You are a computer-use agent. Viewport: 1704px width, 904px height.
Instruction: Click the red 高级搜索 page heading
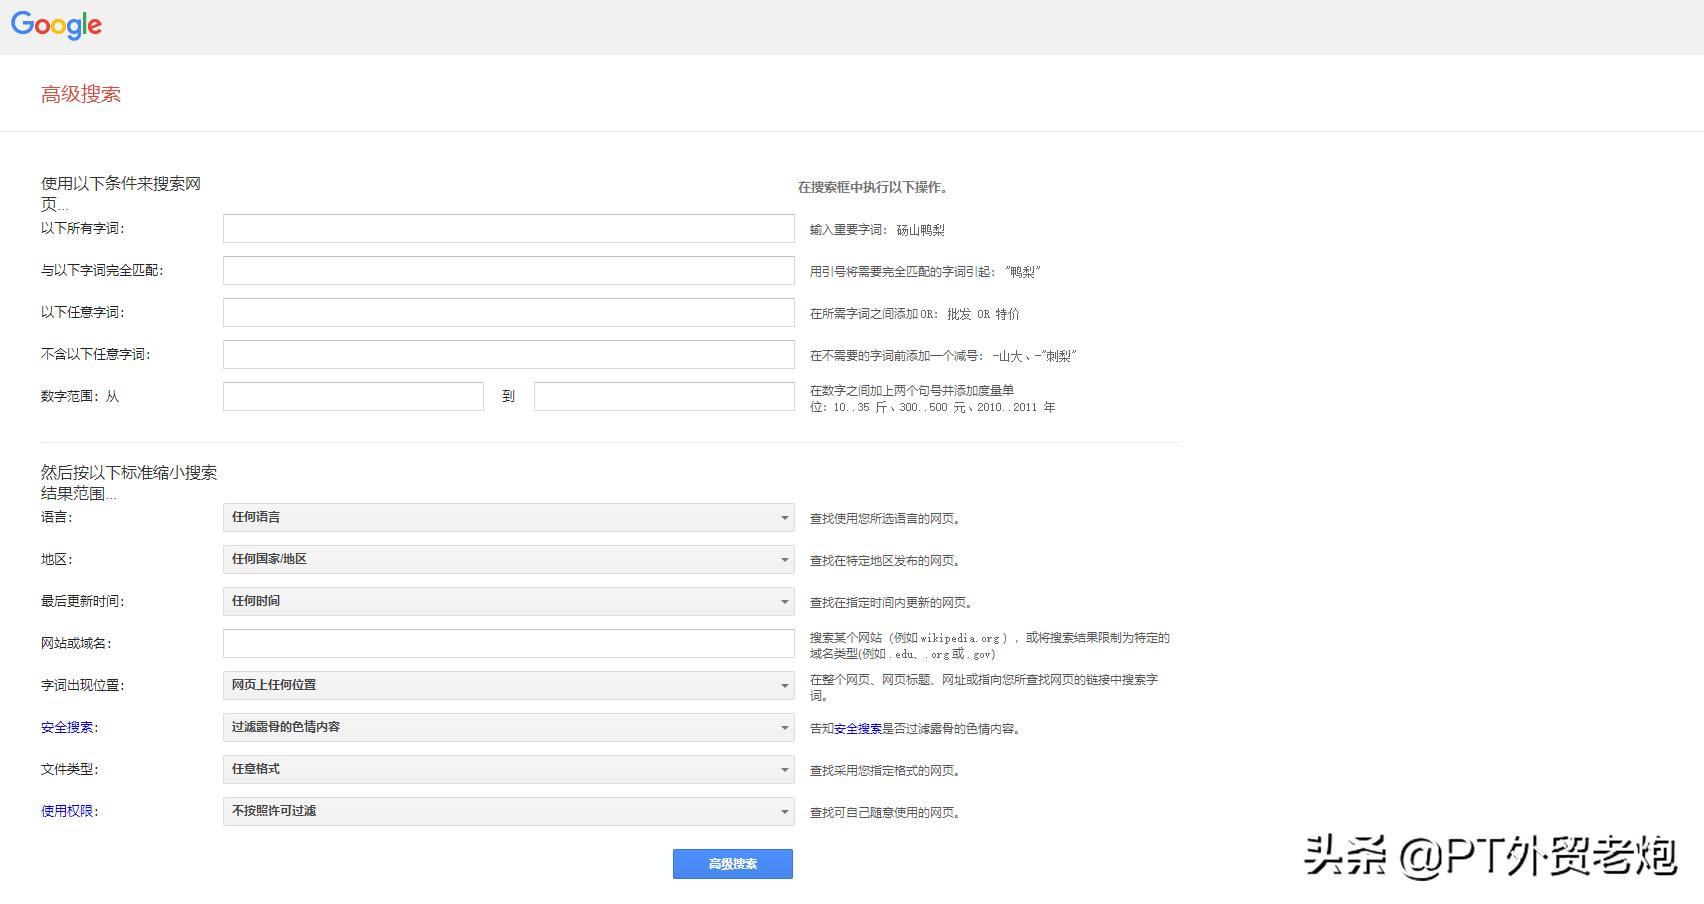coord(81,94)
